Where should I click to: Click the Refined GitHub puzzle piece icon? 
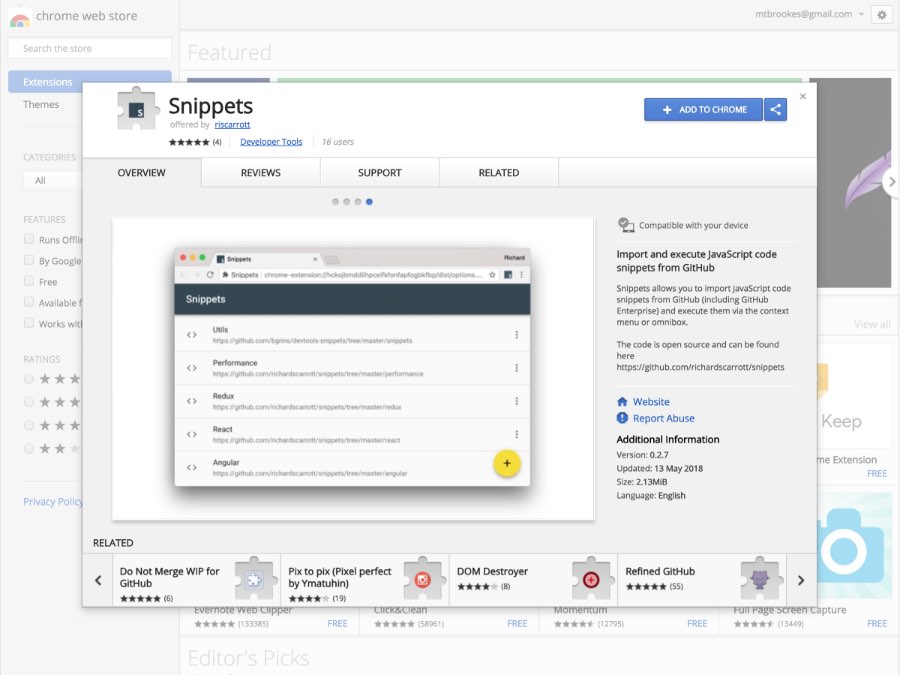point(761,580)
